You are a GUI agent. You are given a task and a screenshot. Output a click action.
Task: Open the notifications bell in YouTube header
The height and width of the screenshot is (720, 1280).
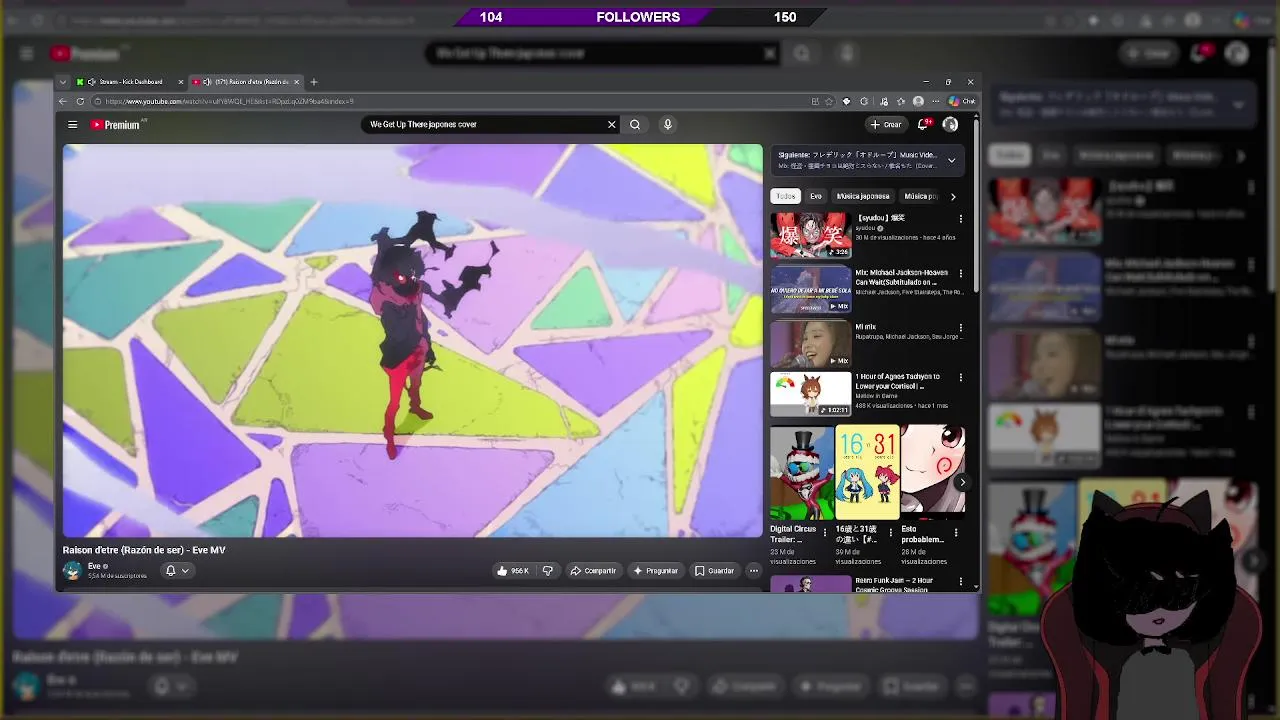(924, 125)
